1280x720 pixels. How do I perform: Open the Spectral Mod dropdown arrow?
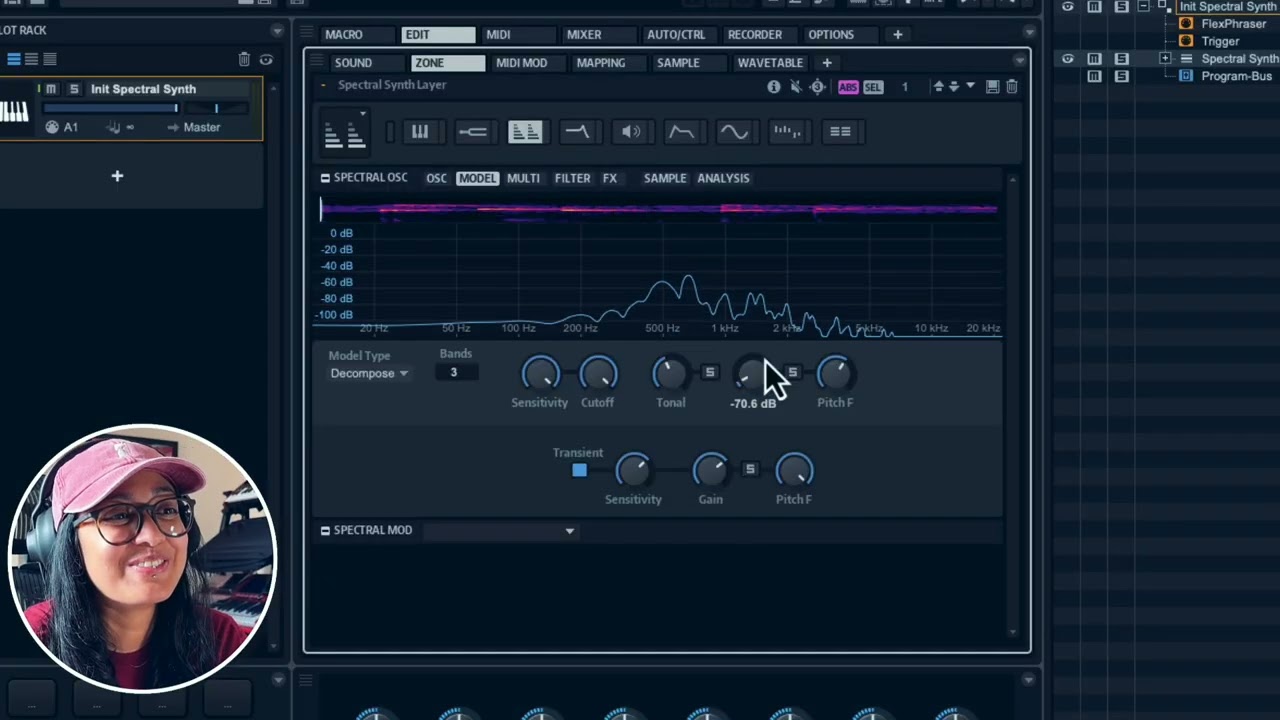pos(570,531)
